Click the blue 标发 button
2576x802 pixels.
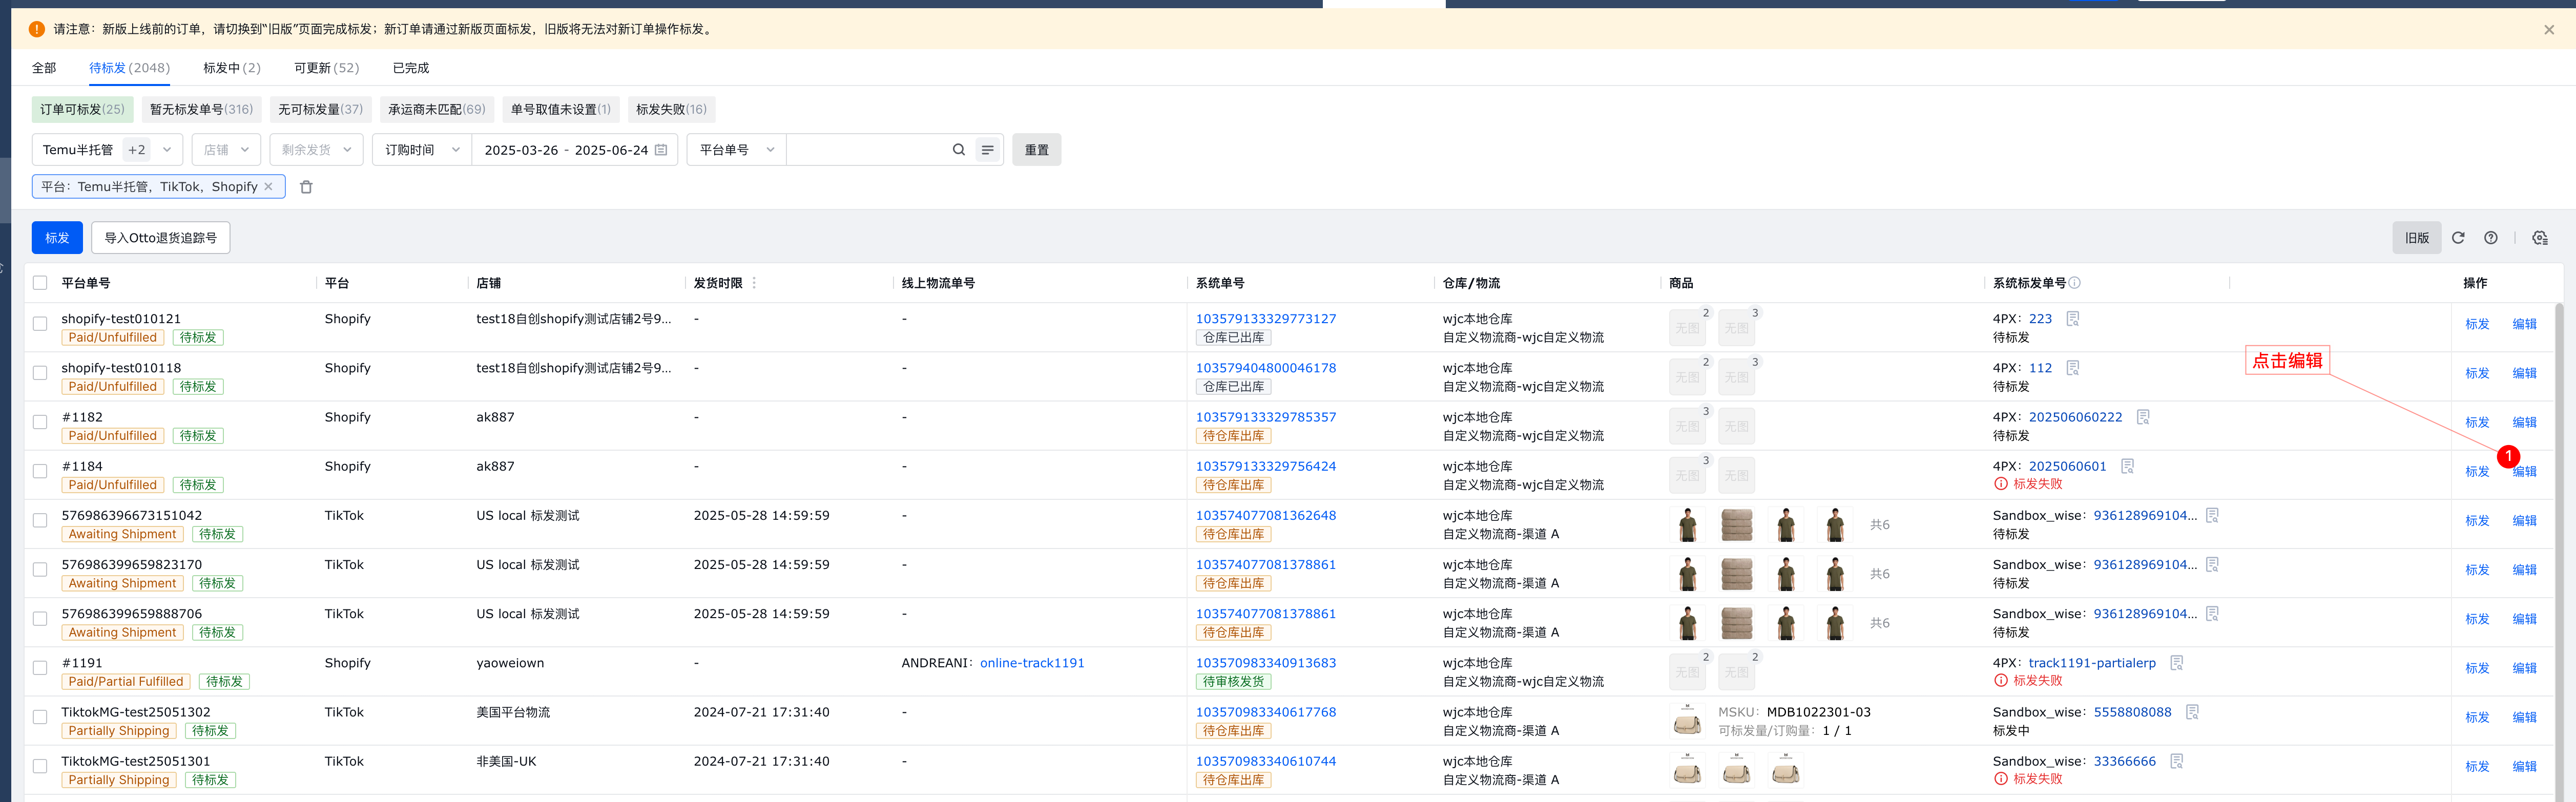pyautogui.click(x=57, y=238)
